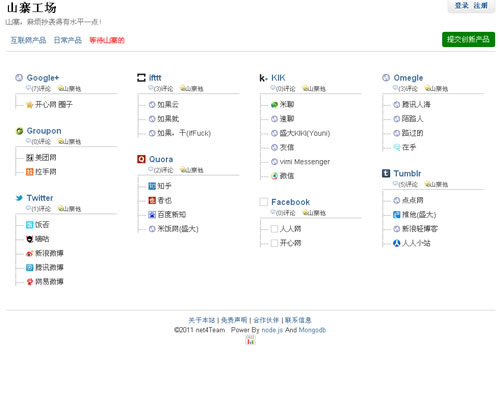The height and width of the screenshot is (400, 500).
Task: Switch to the 互联网产品 tab
Action: click(28, 40)
